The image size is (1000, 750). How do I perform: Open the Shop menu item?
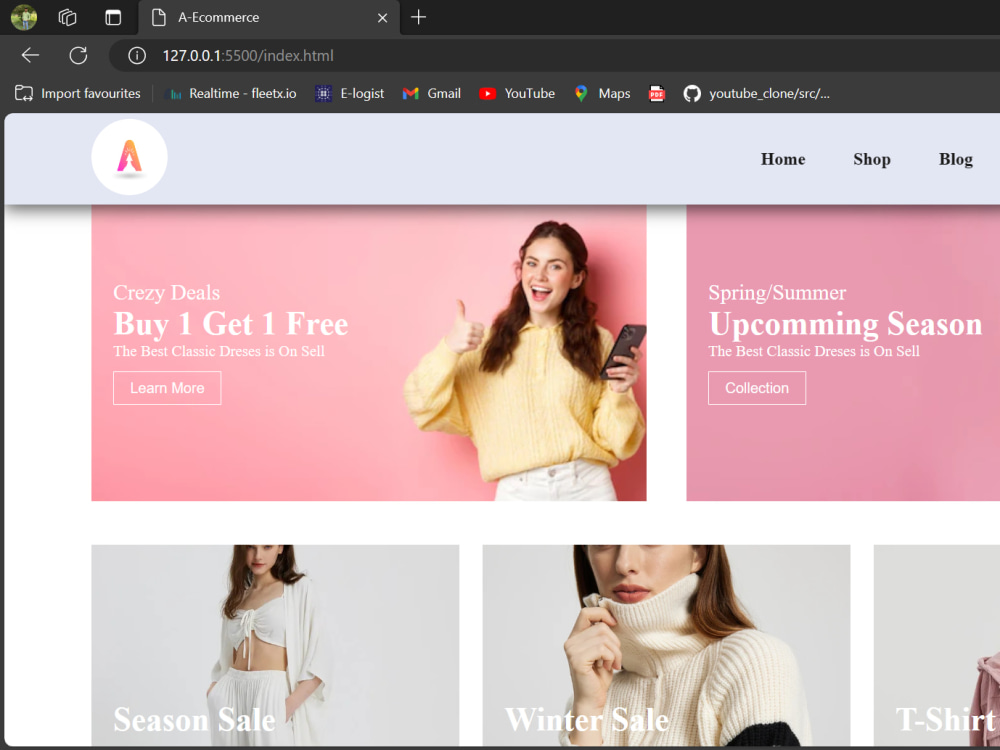tap(871, 159)
